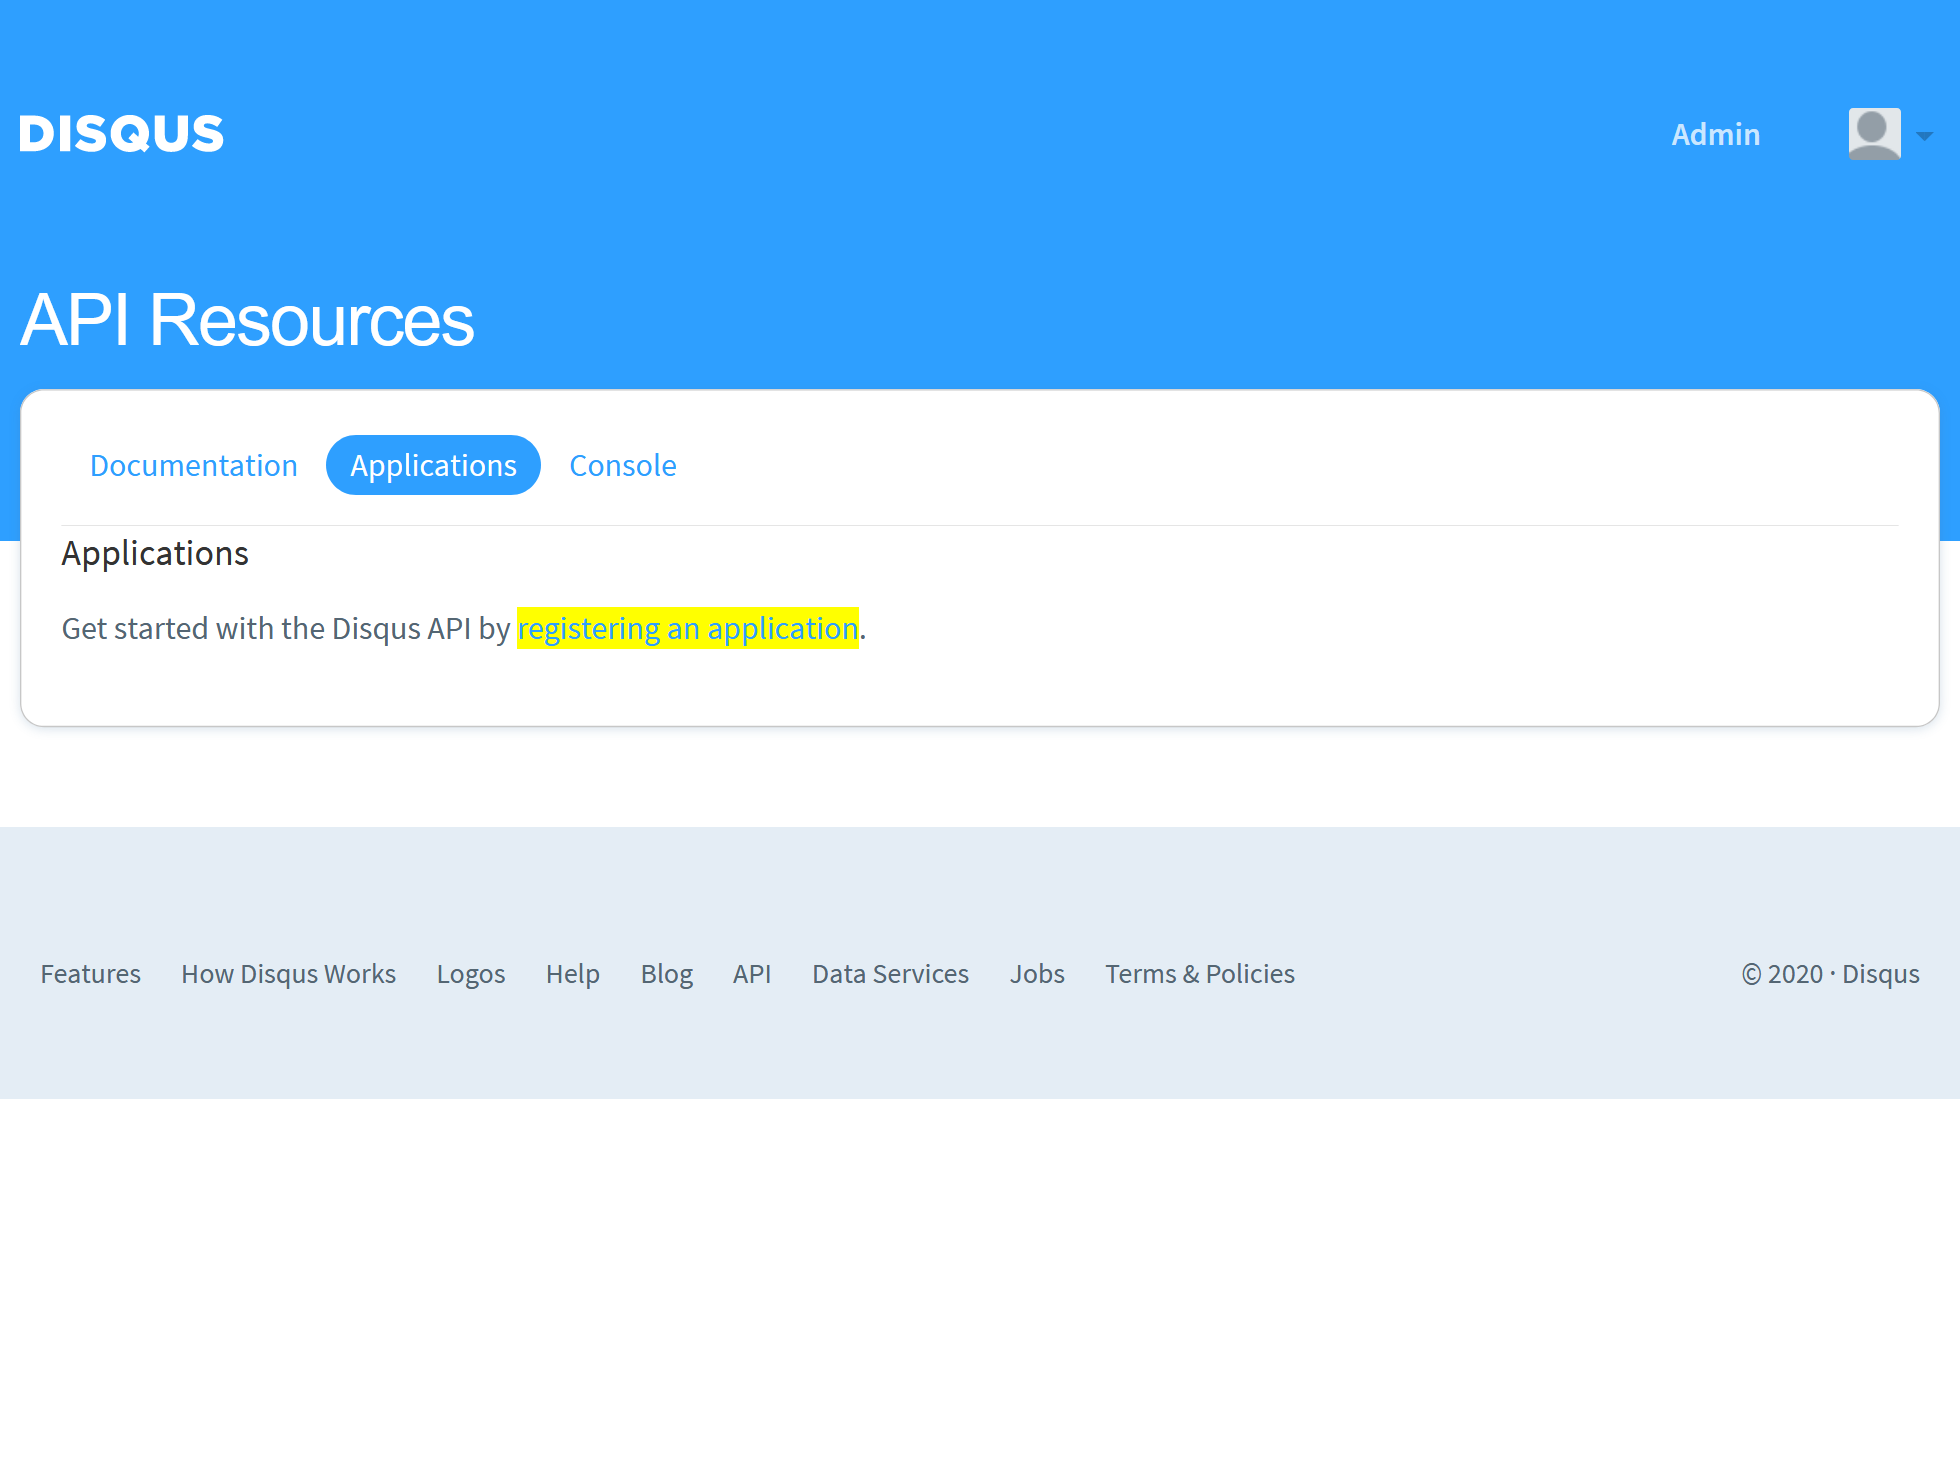Open Terms & Policies footer link

(x=1199, y=973)
